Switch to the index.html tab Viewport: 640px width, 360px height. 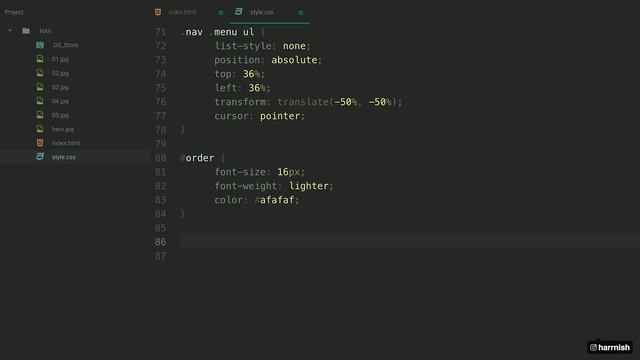point(182,12)
